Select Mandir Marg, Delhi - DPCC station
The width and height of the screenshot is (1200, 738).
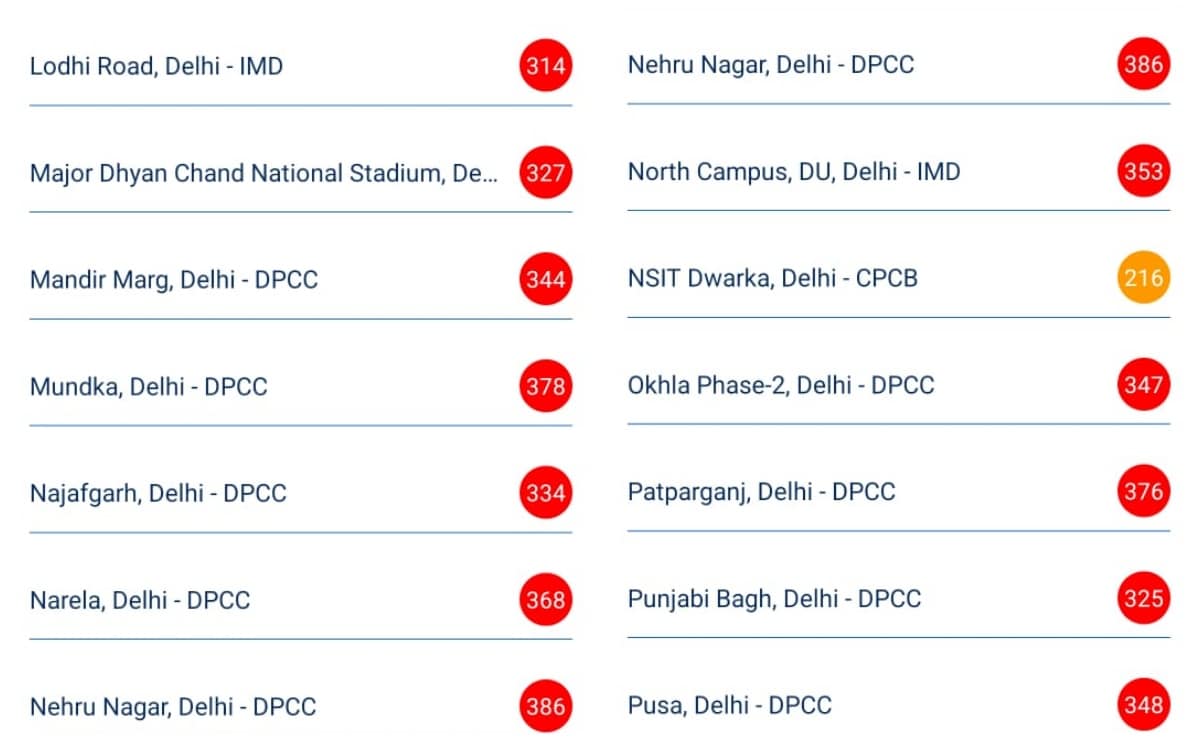point(174,279)
